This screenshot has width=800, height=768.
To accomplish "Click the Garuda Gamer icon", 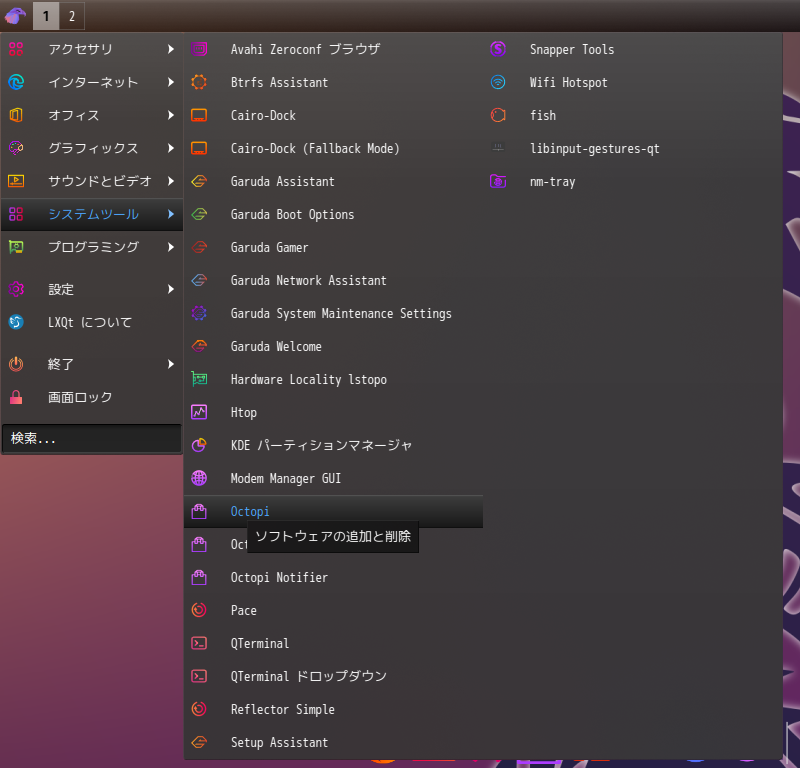I will (x=199, y=247).
